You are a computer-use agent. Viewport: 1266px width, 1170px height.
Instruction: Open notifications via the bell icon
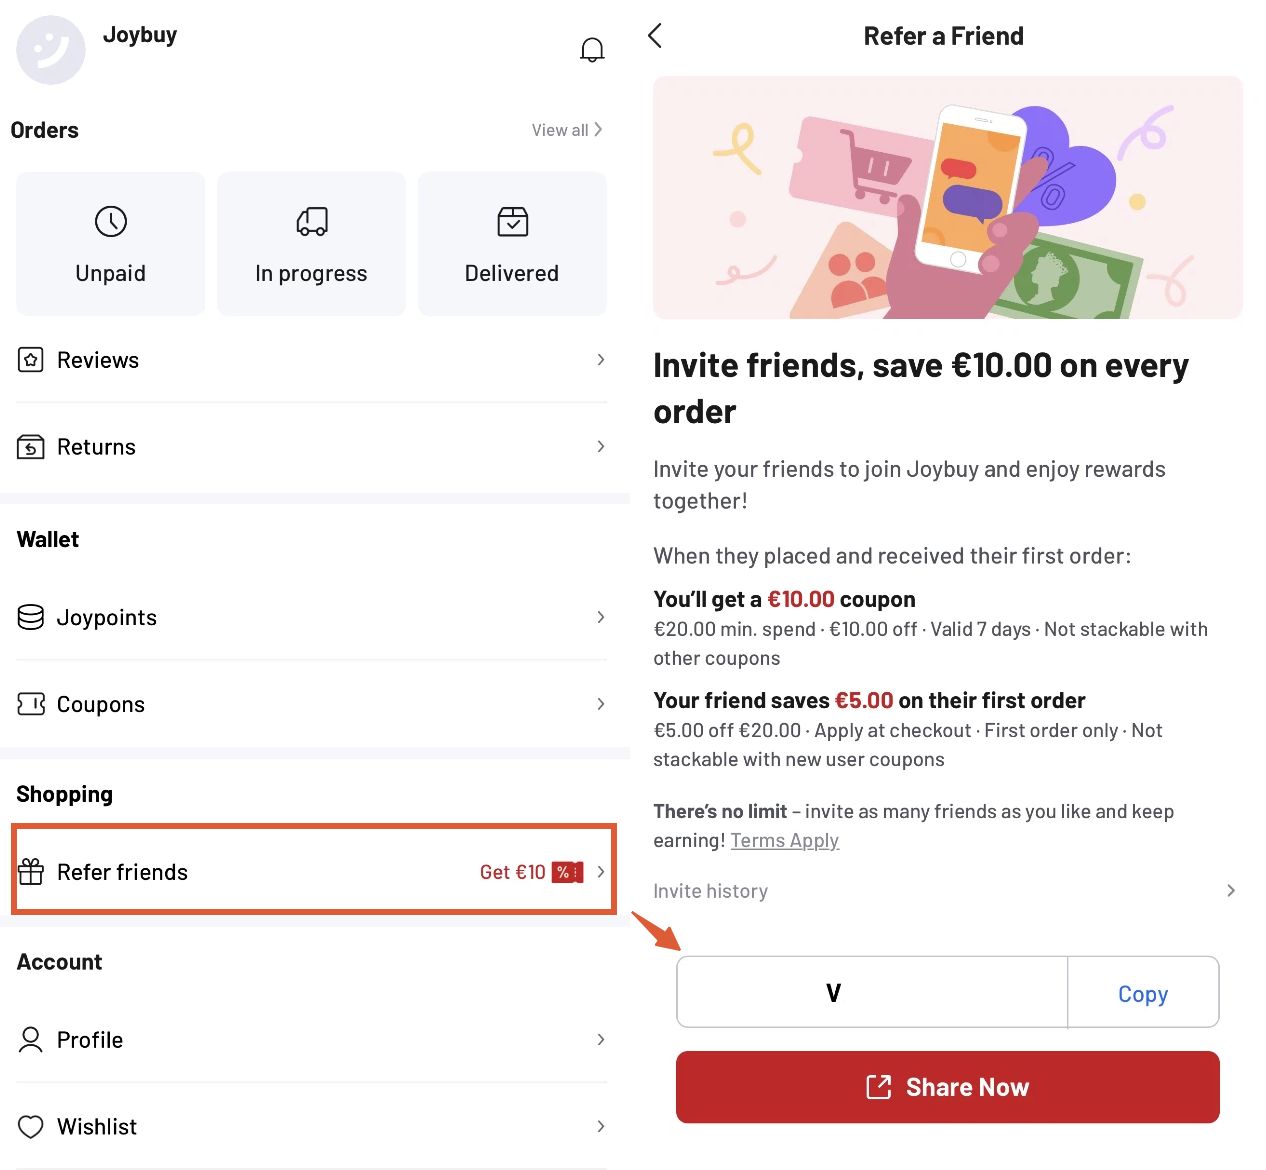(x=592, y=50)
